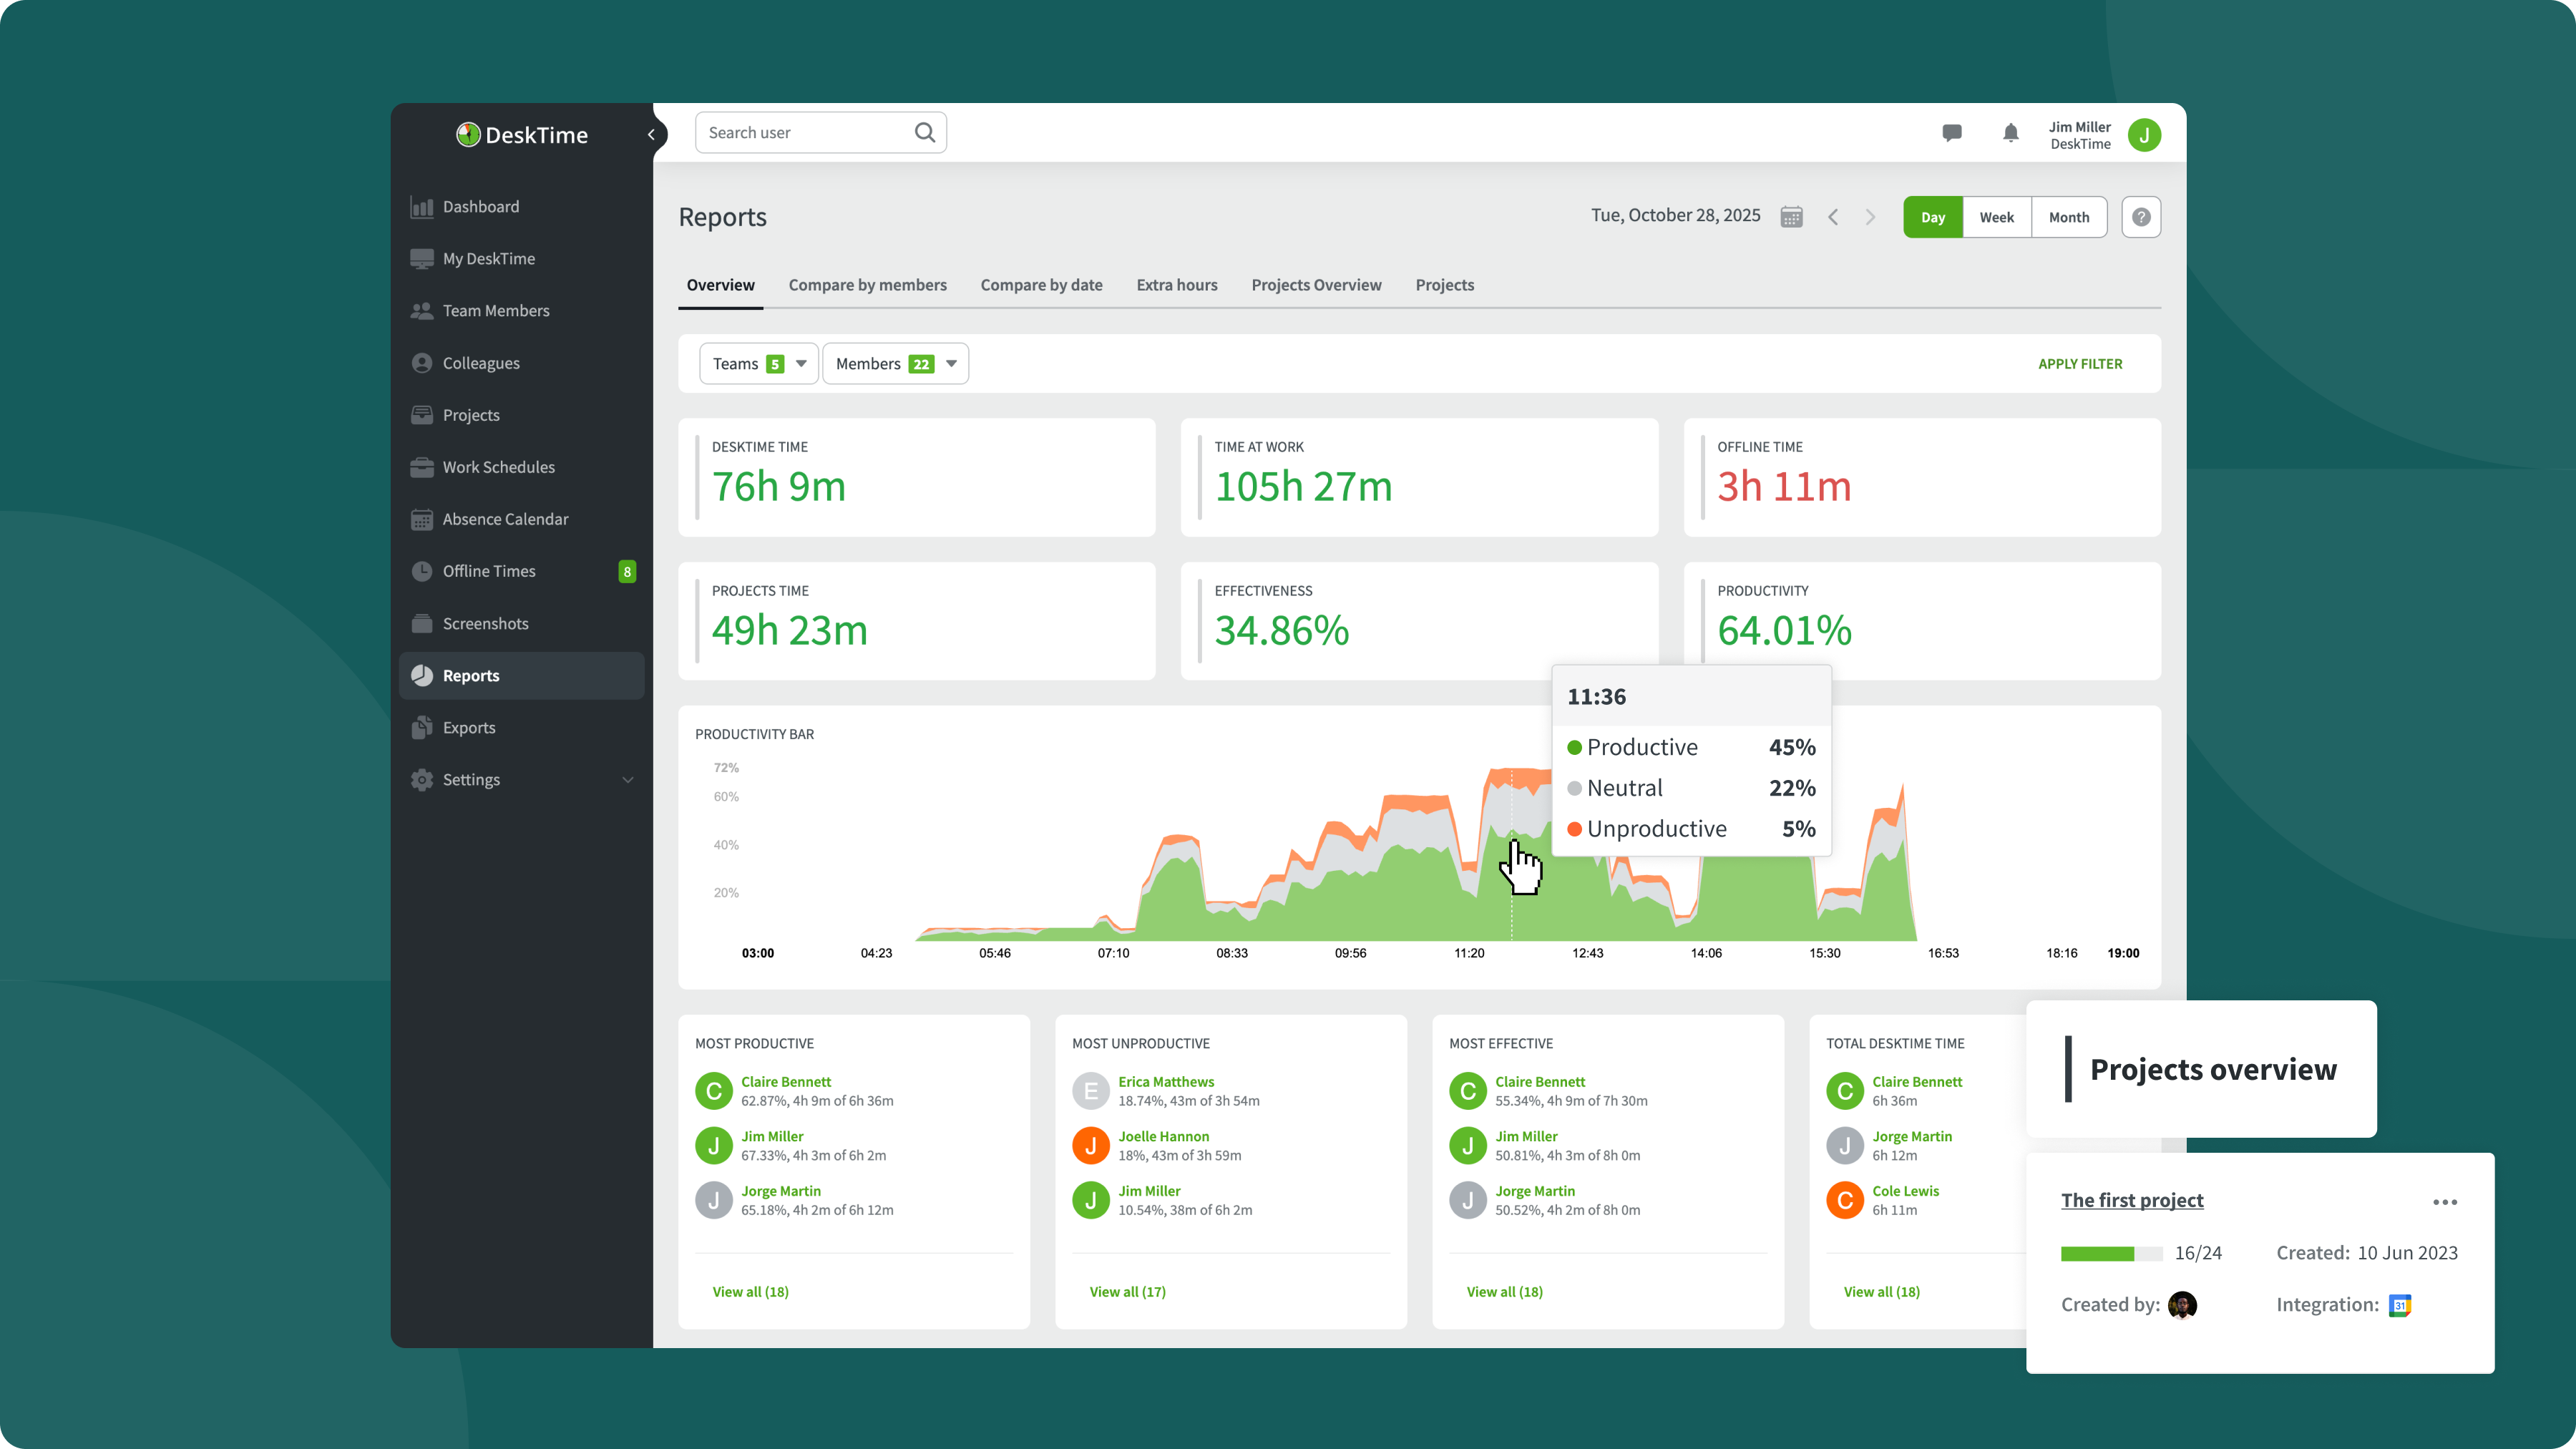Switch to the Compare by members tab
This screenshot has width=2576, height=1449.
tap(867, 285)
